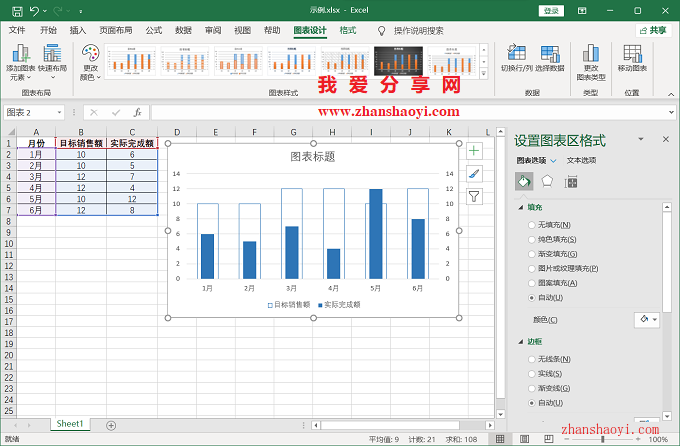Click the Undo arrow icon
Screen dimensions: 680x446
click(x=34, y=11)
